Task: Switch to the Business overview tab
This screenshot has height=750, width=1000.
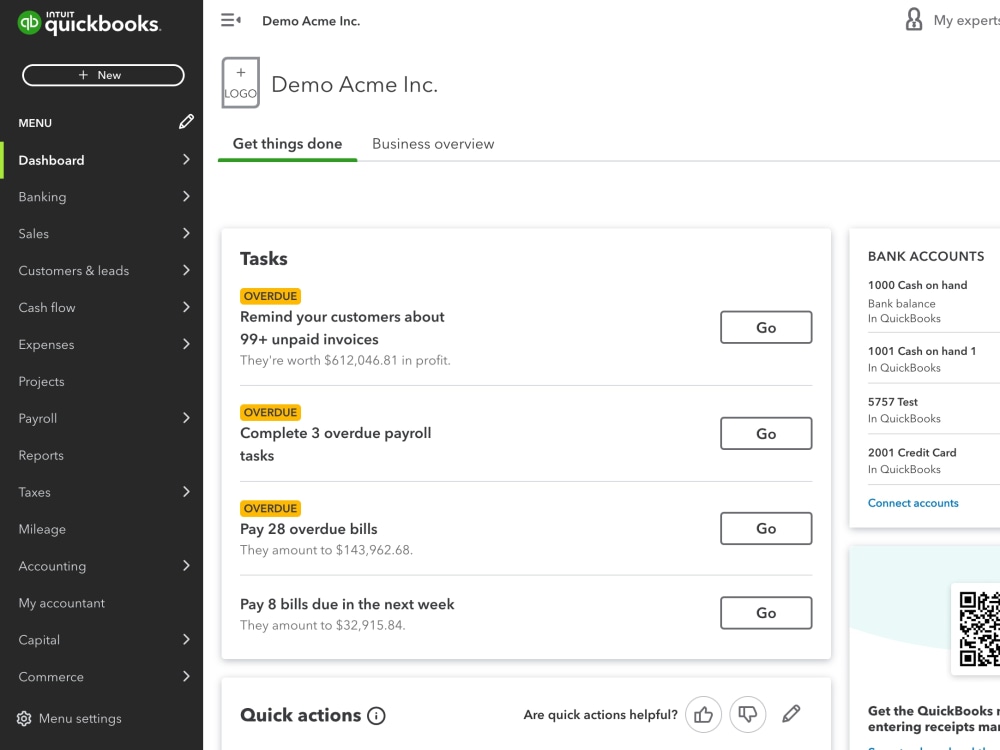Action: coord(433,144)
